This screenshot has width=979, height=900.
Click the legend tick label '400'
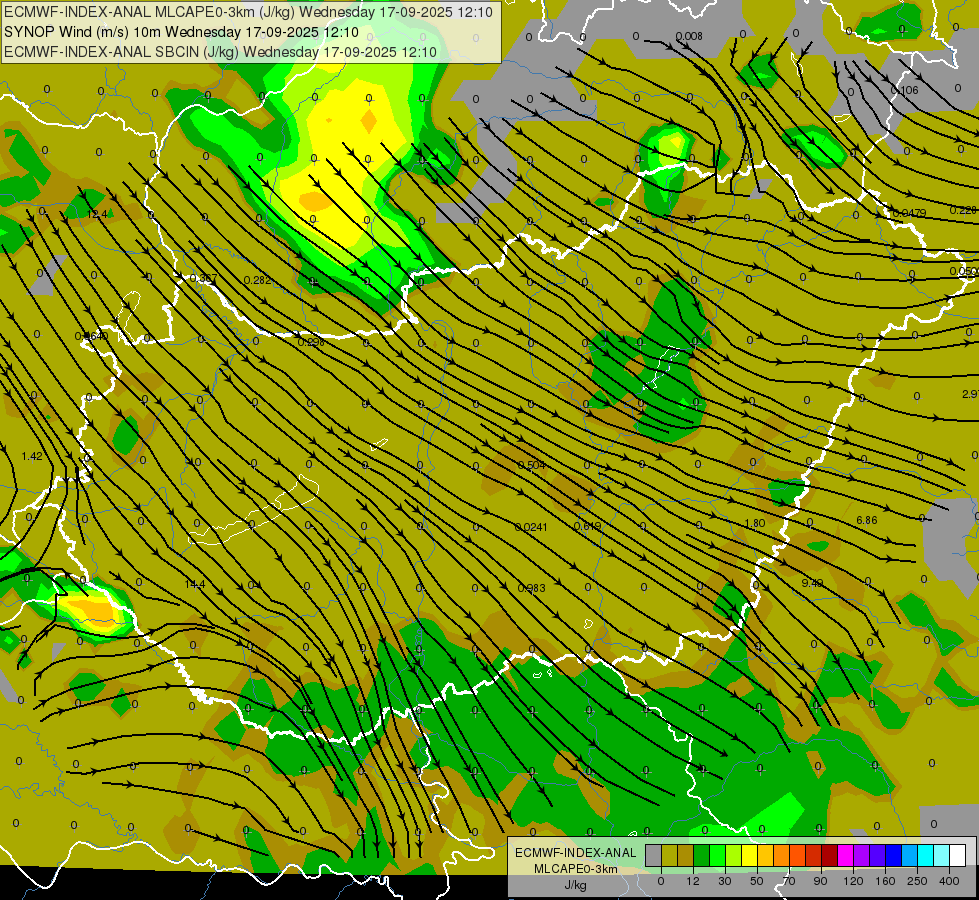(949, 881)
